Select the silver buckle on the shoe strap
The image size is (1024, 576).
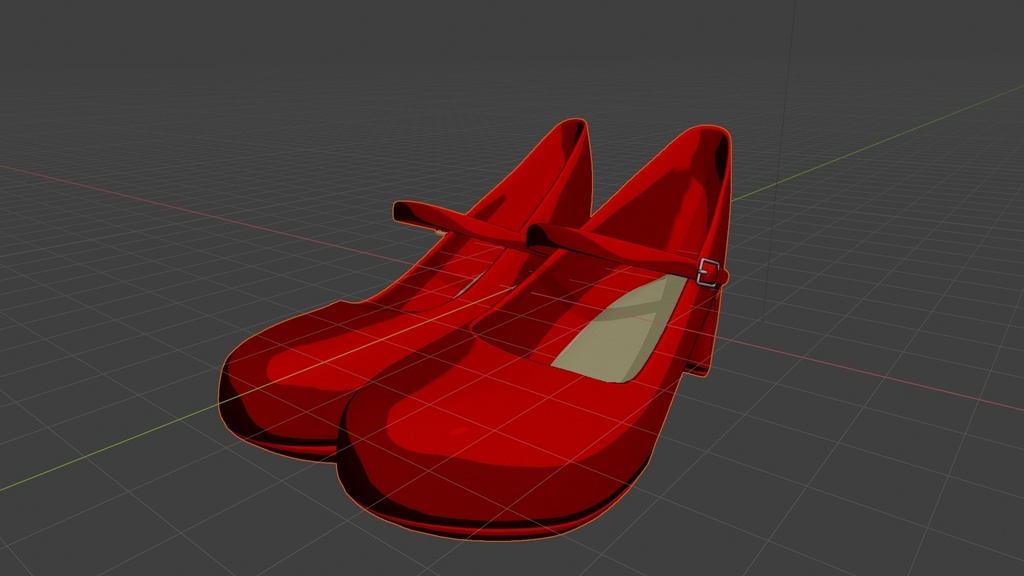coord(708,272)
